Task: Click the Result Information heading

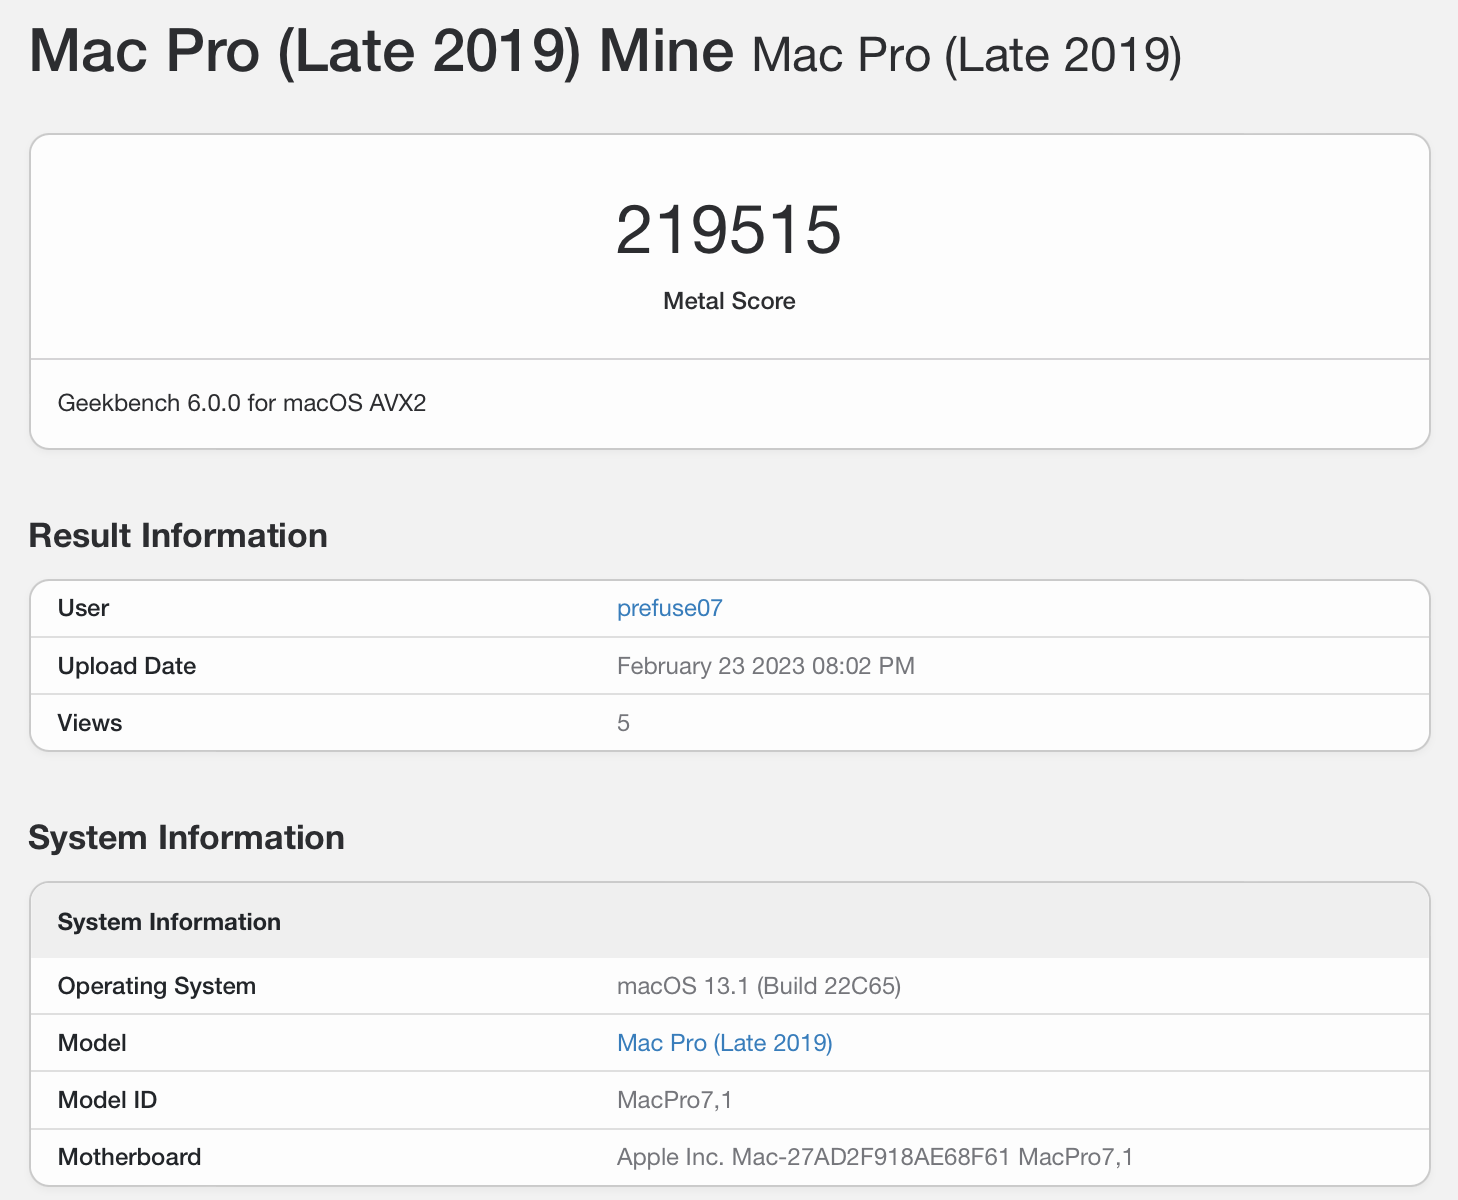Action: pos(178,535)
